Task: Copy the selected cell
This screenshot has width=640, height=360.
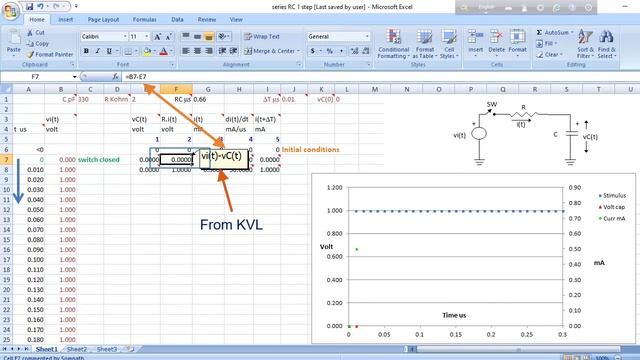Action: (38, 43)
